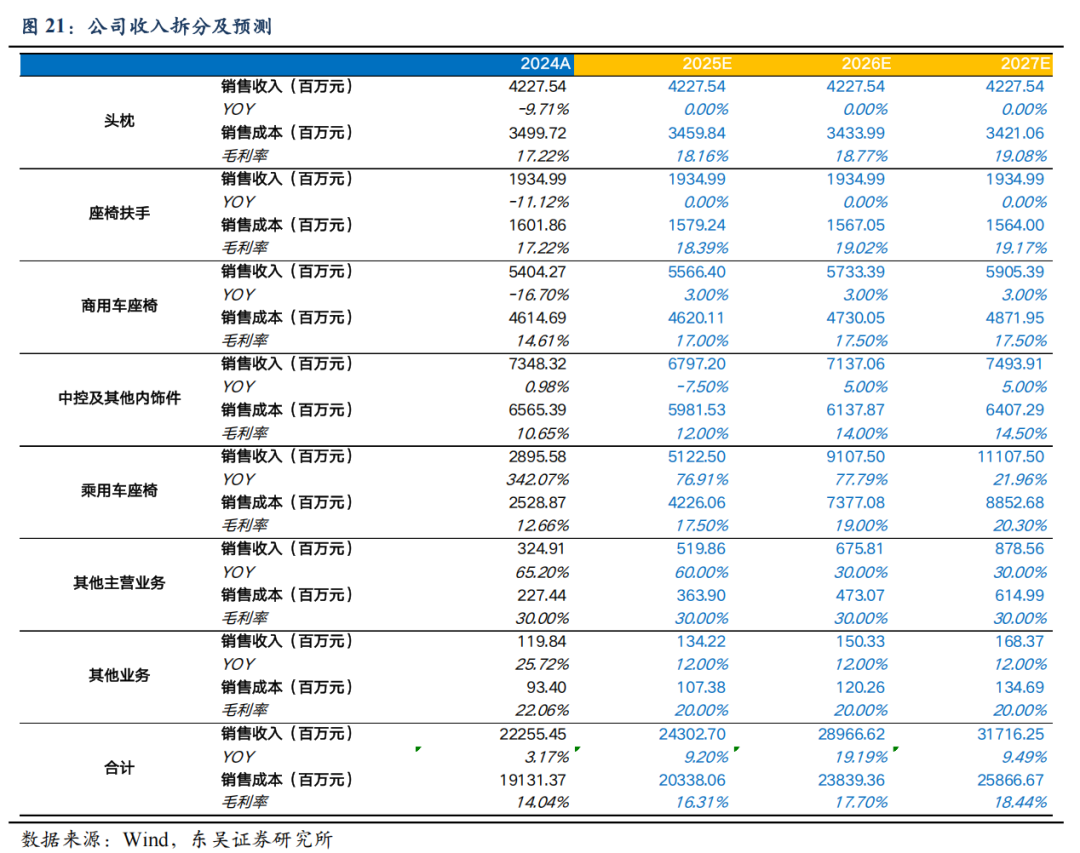The width and height of the screenshot is (1080, 853).
Task: Select the 座椅扶手 row group label
Action: tap(119, 213)
